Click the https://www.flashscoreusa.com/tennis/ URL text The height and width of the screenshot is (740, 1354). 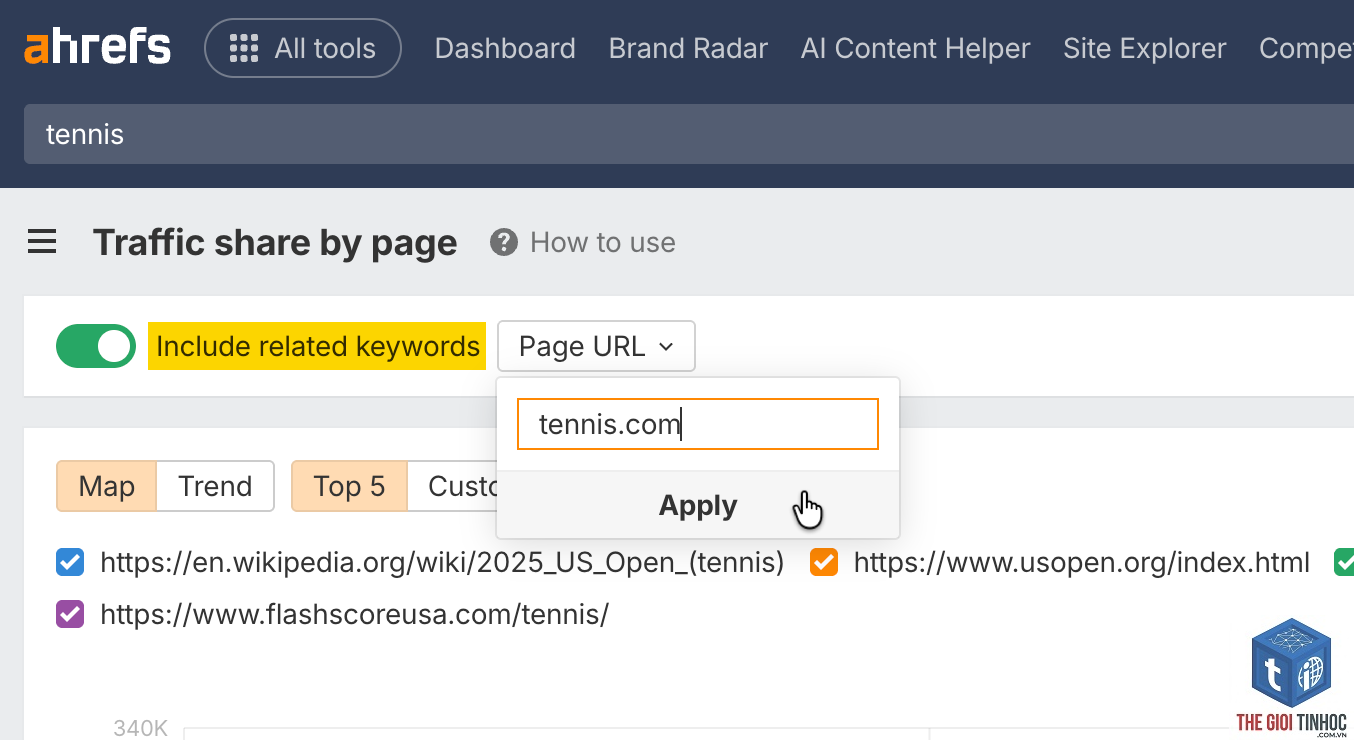(x=355, y=614)
